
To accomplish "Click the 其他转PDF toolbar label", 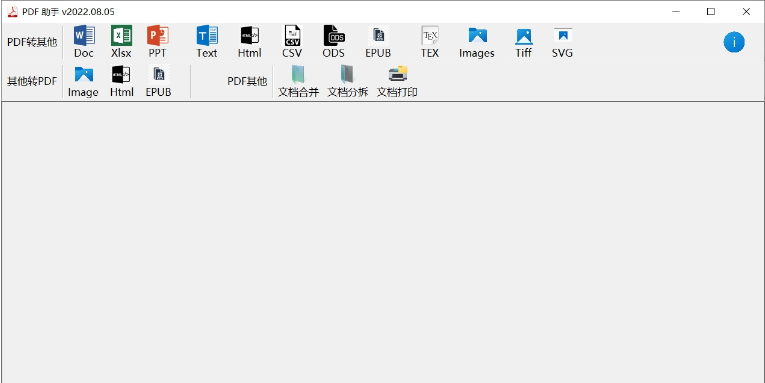I will tap(32, 81).
